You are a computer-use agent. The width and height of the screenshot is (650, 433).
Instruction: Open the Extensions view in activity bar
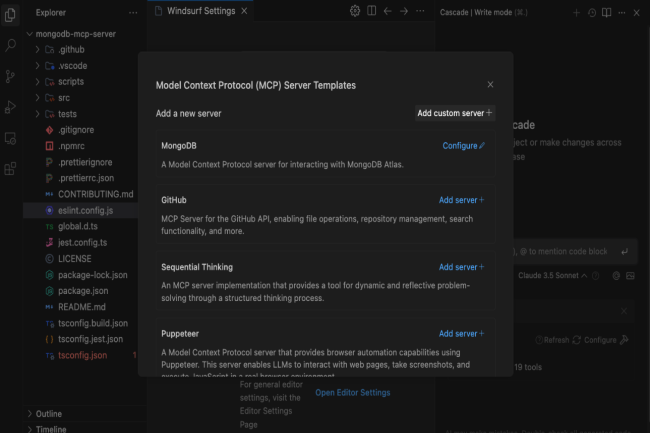click(x=11, y=169)
